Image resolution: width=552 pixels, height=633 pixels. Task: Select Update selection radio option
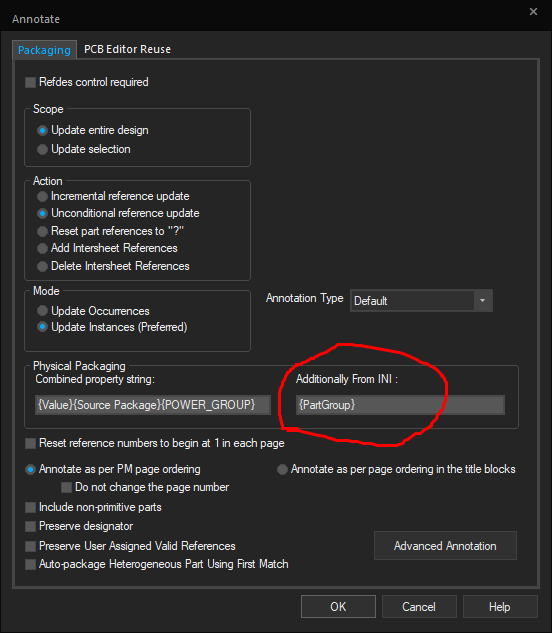[x=42, y=149]
